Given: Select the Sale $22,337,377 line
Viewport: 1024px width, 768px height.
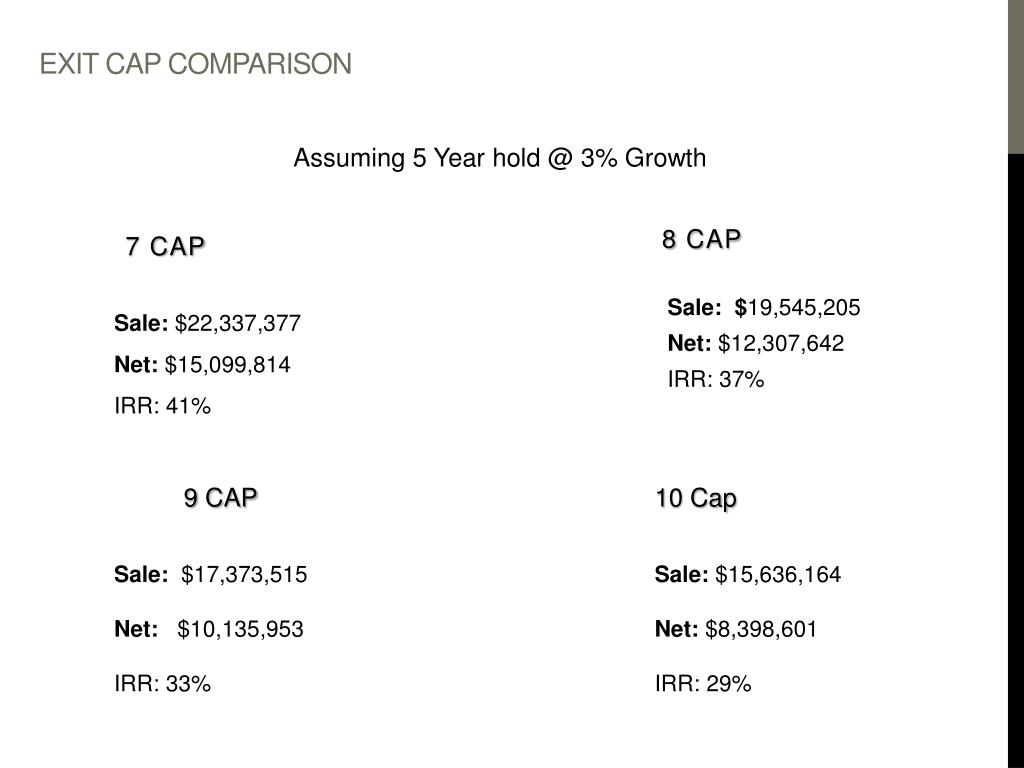Looking at the screenshot, I should 207,323.
